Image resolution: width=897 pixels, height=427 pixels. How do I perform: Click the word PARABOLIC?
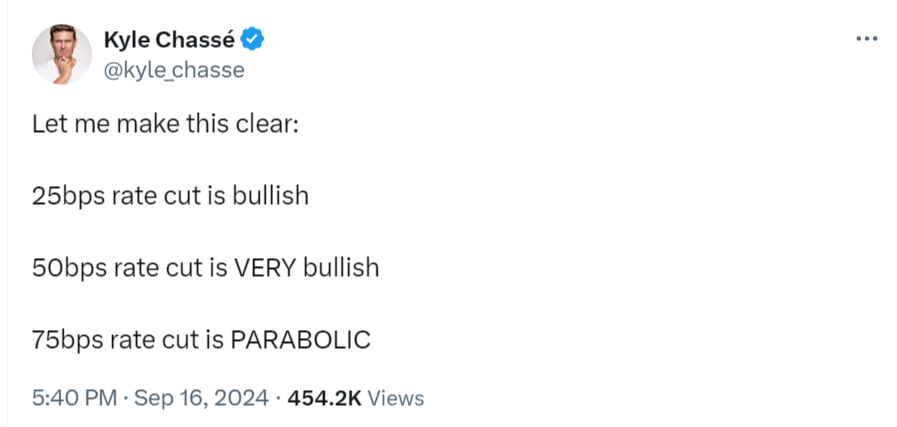click(300, 340)
